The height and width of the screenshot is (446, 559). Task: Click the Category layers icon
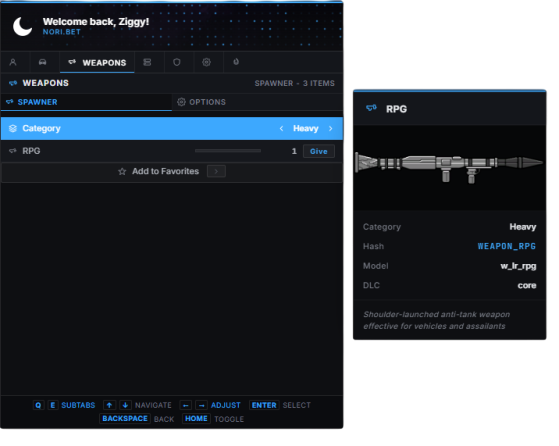tap(13, 128)
